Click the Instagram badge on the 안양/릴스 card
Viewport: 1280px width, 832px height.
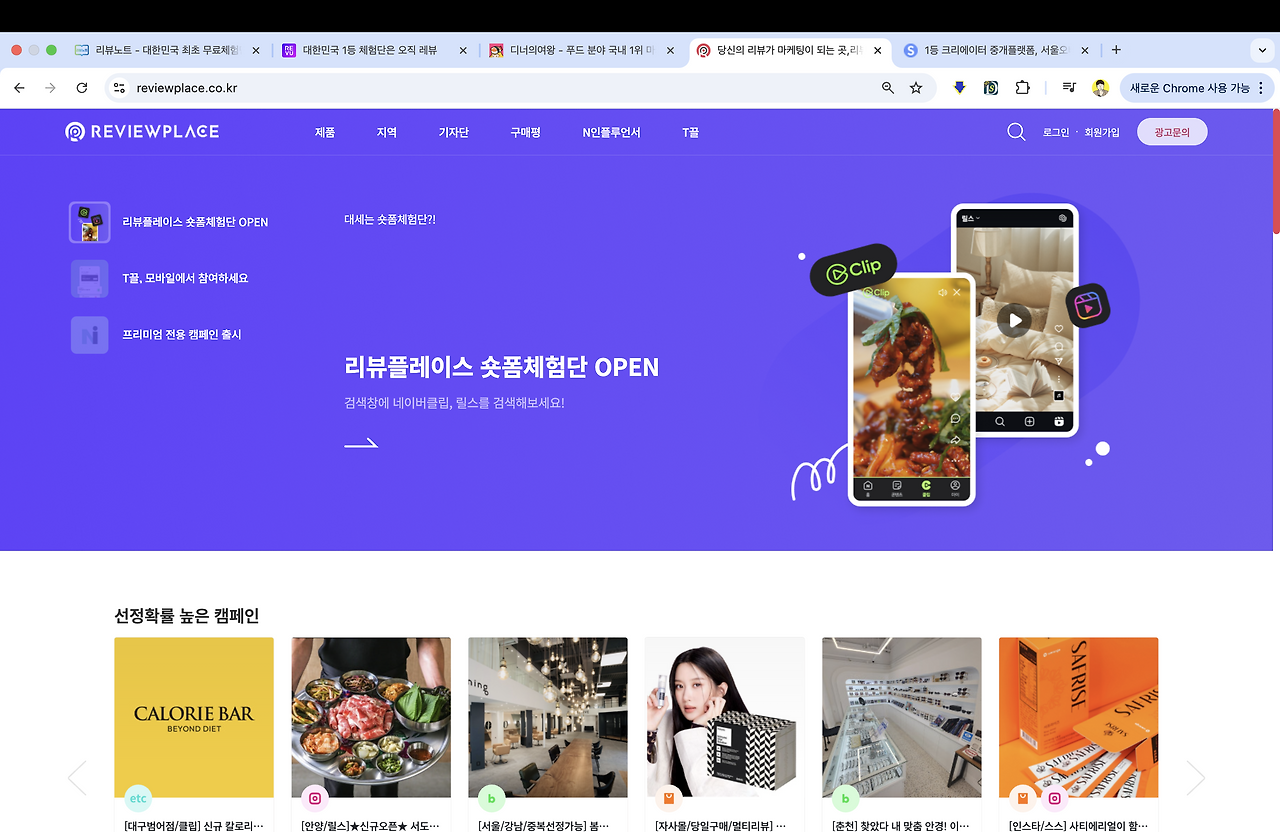point(314,798)
